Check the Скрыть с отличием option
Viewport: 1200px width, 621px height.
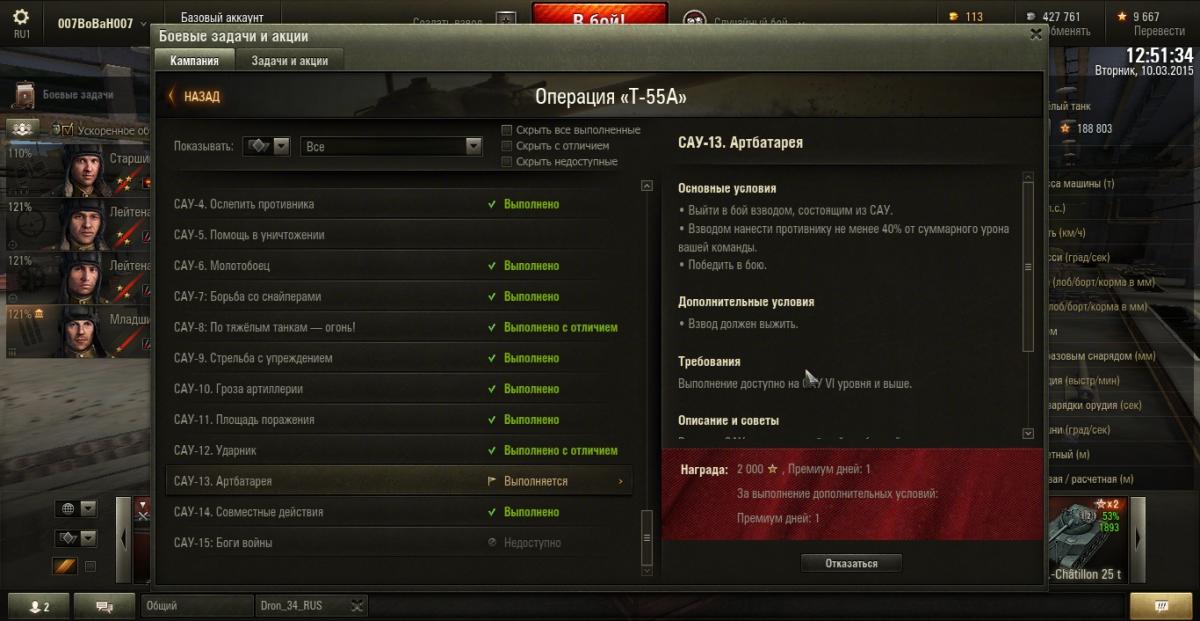[x=507, y=146]
